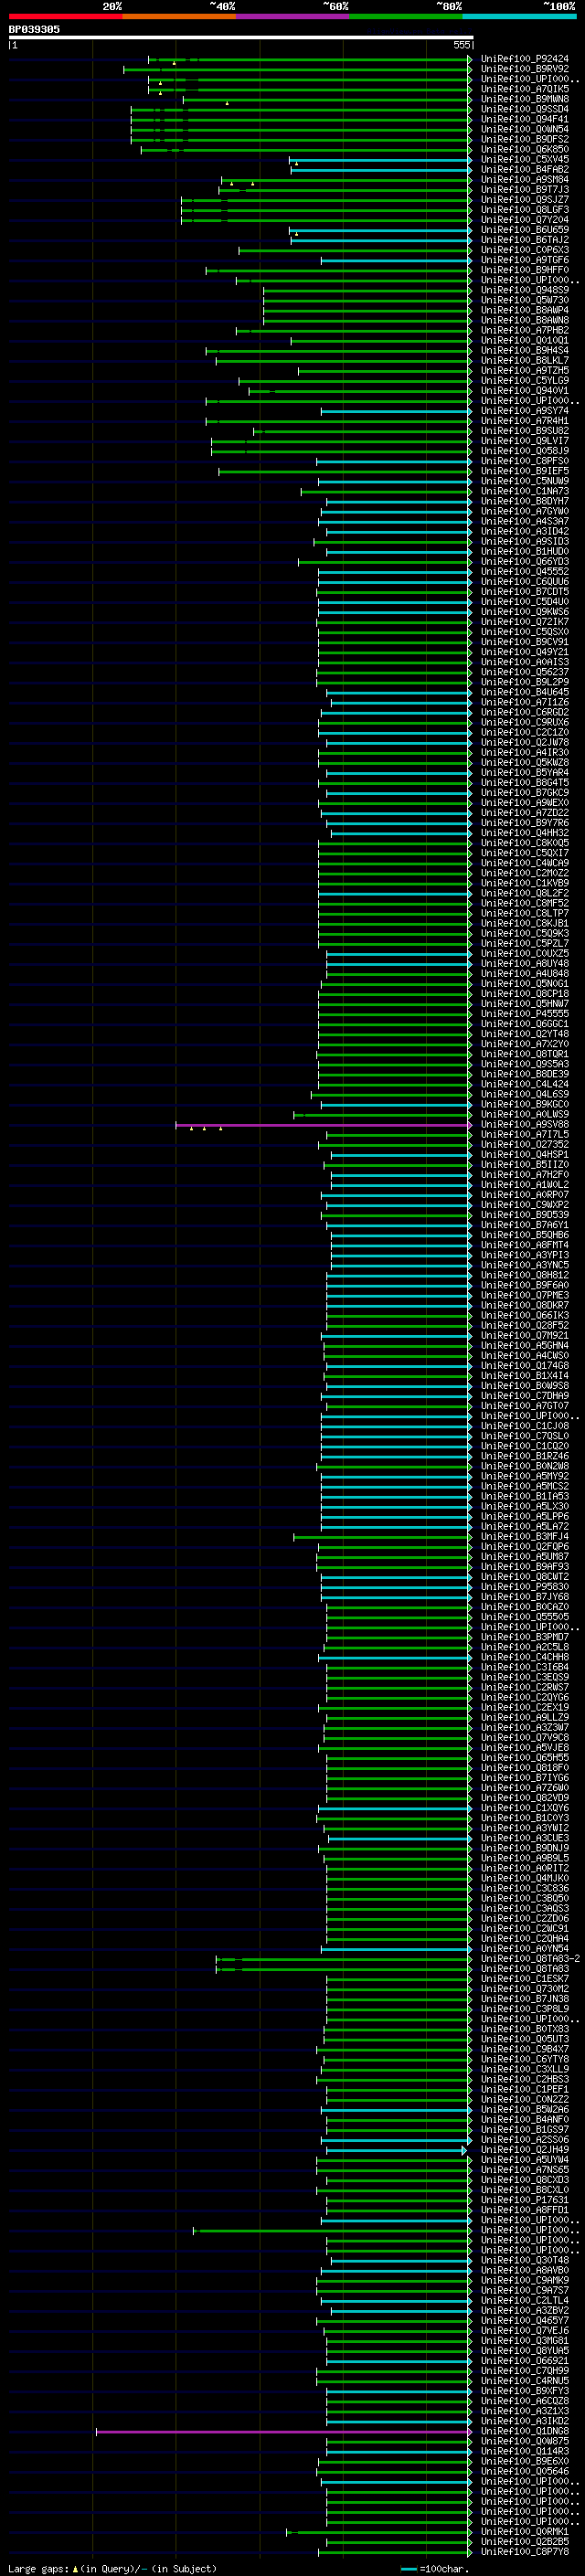Screen dimensions: 585x2576
Task: Open hit UniRef100_Q27352
Action: [524, 1144]
